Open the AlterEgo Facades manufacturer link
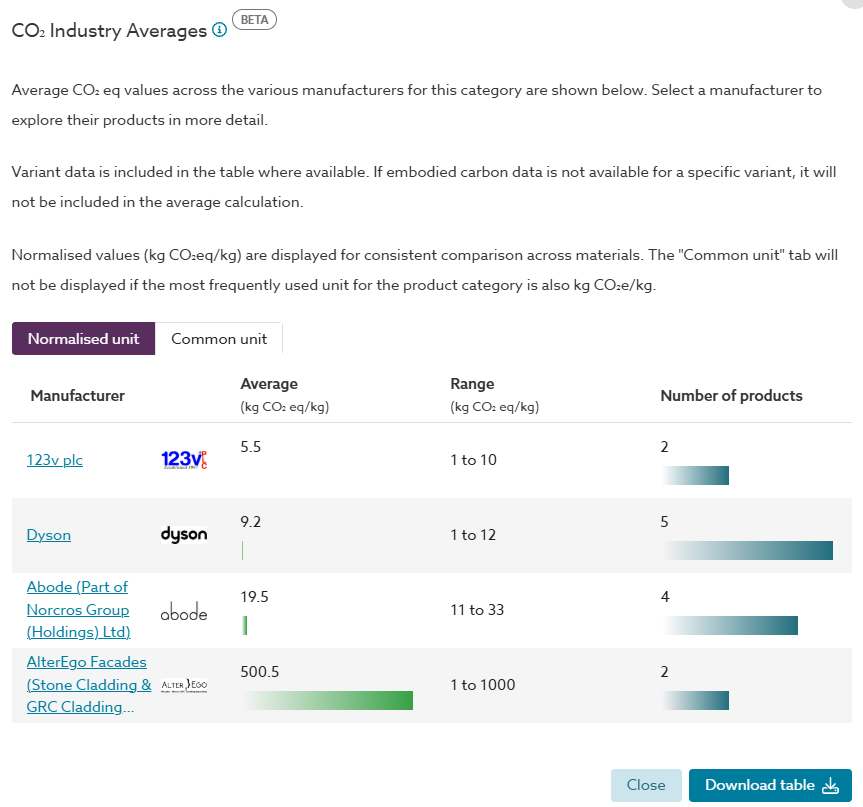Image resolution: width=863 pixels, height=807 pixels. tap(88, 685)
